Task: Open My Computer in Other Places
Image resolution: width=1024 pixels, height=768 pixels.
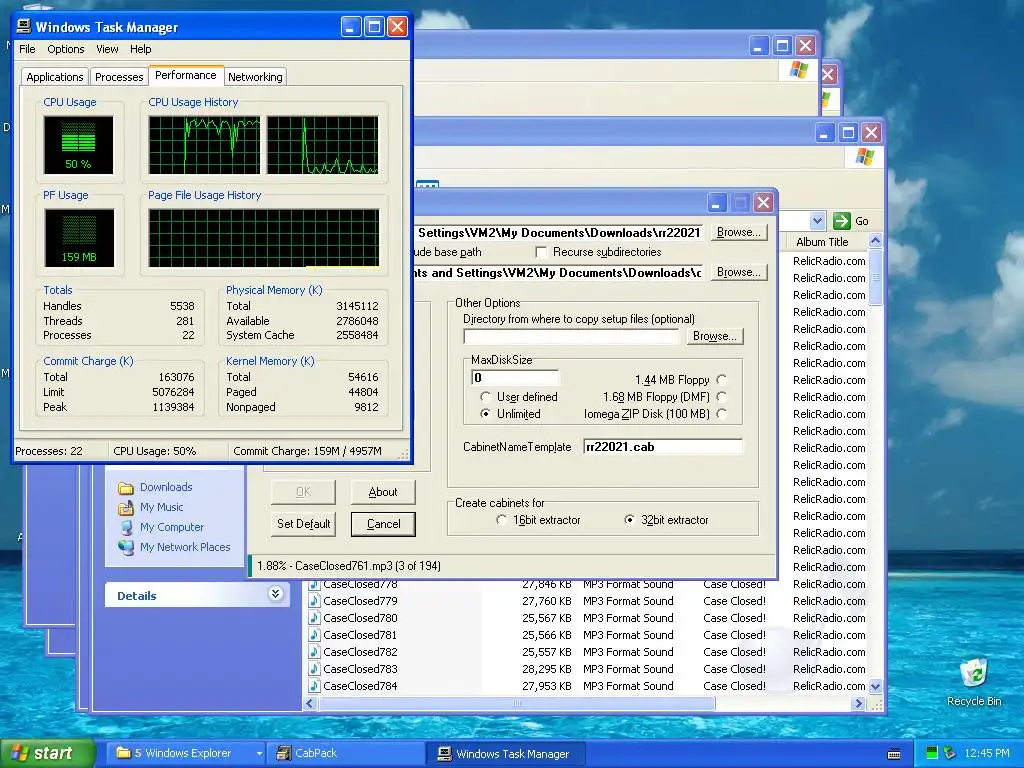Action: (172, 527)
